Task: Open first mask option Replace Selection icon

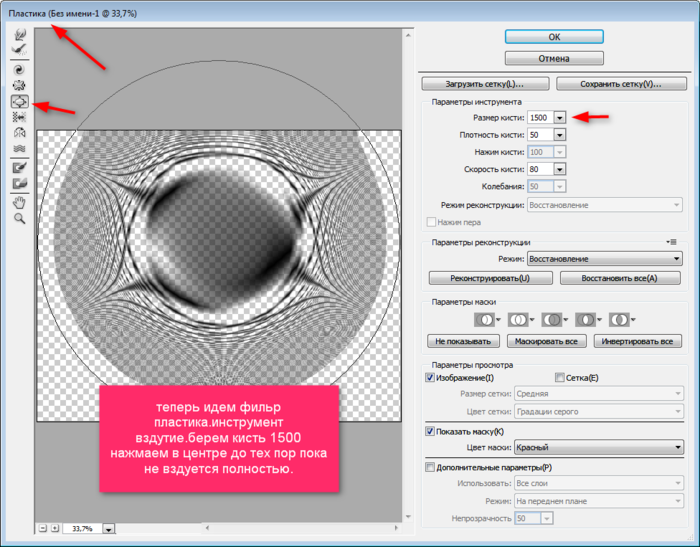Action: click(x=487, y=320)
